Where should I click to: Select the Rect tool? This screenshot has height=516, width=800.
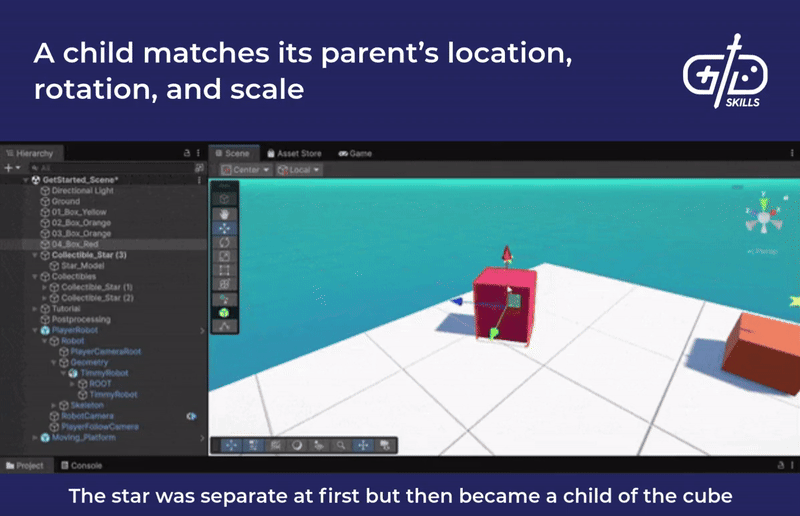pos(224,270)
